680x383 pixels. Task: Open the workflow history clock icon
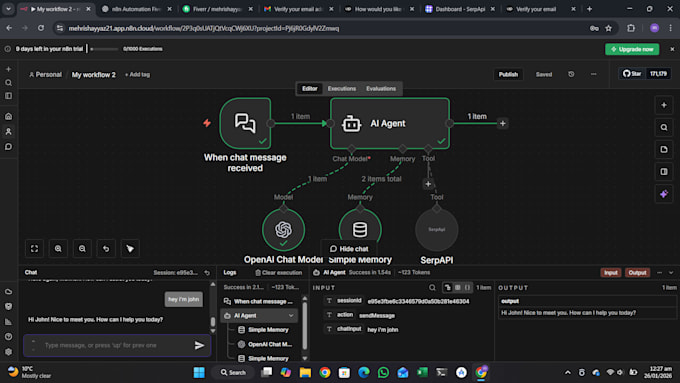pos(571,74)
